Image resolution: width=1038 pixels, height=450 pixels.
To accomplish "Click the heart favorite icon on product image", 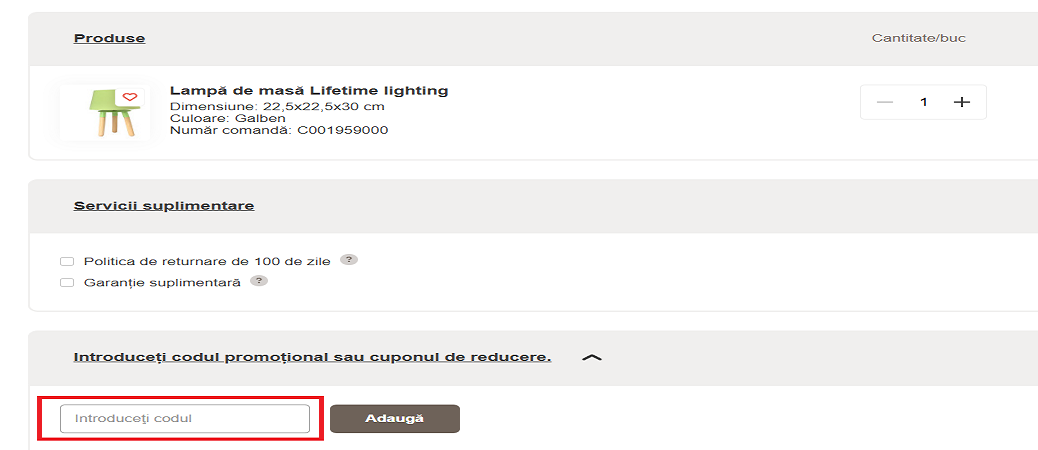I will pyautogui.click(x=130, y=97).
